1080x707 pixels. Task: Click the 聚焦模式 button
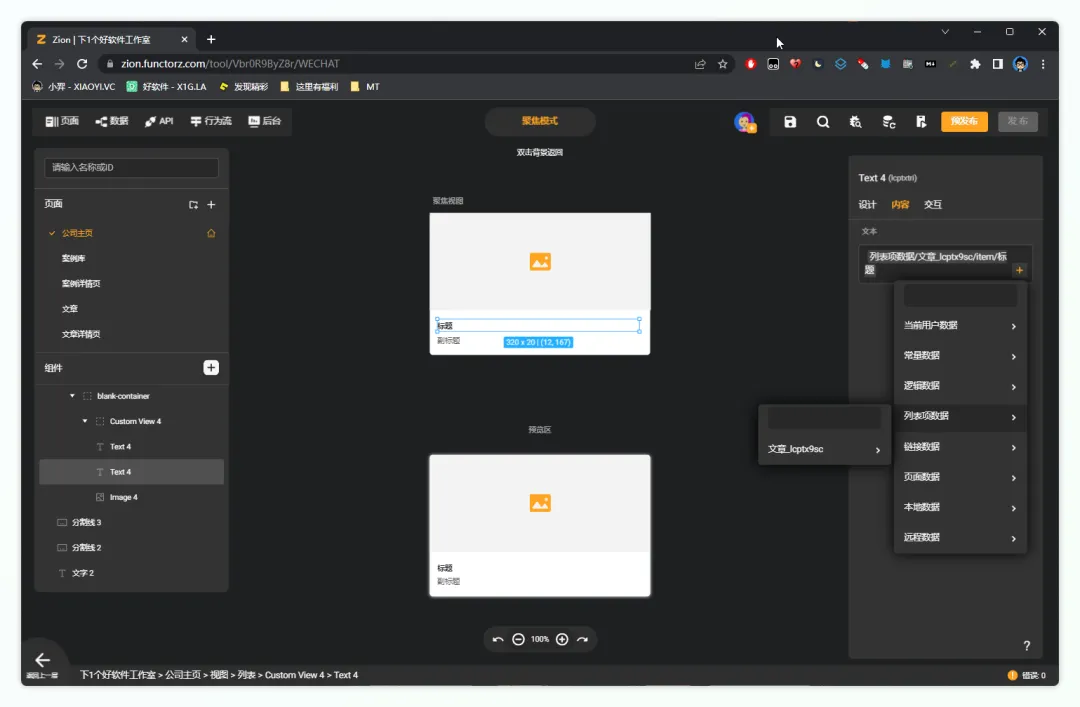pyautogui.click(x=540, y=121)
